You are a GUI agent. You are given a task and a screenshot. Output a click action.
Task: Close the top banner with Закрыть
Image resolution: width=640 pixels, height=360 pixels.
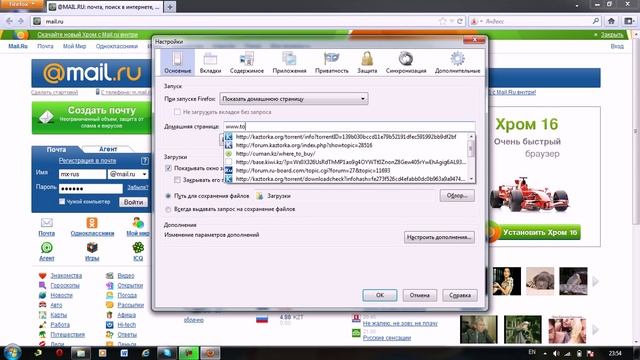[x=612, y=35]
